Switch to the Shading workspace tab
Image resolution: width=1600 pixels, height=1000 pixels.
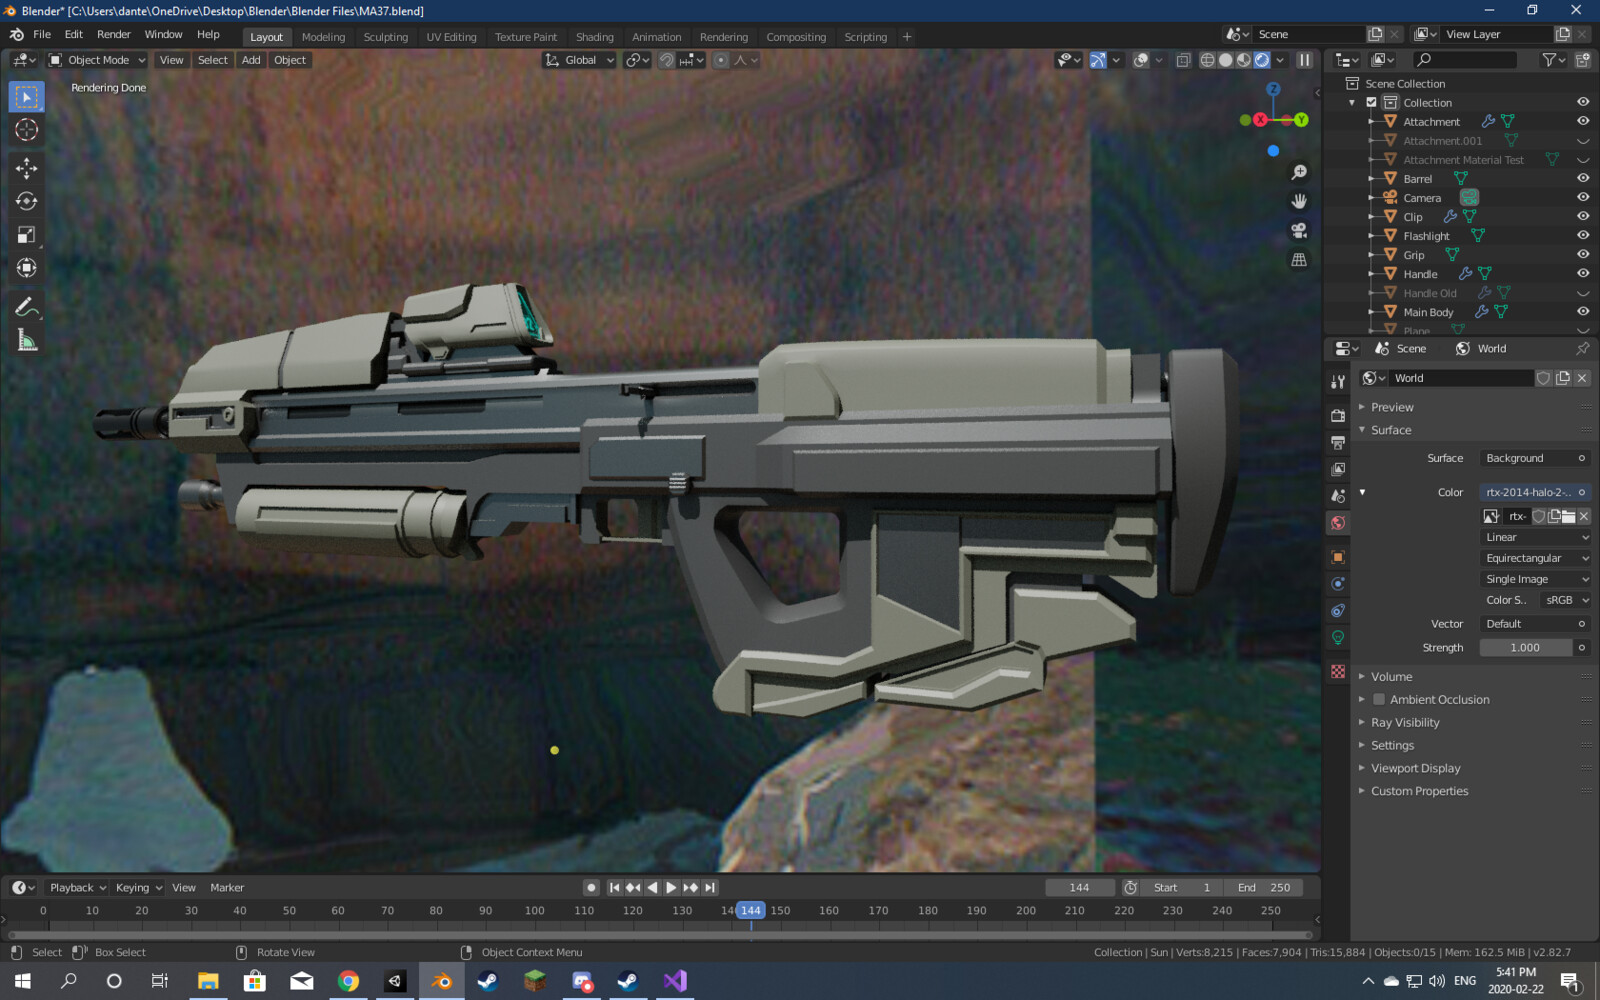(x=595, y=36)
